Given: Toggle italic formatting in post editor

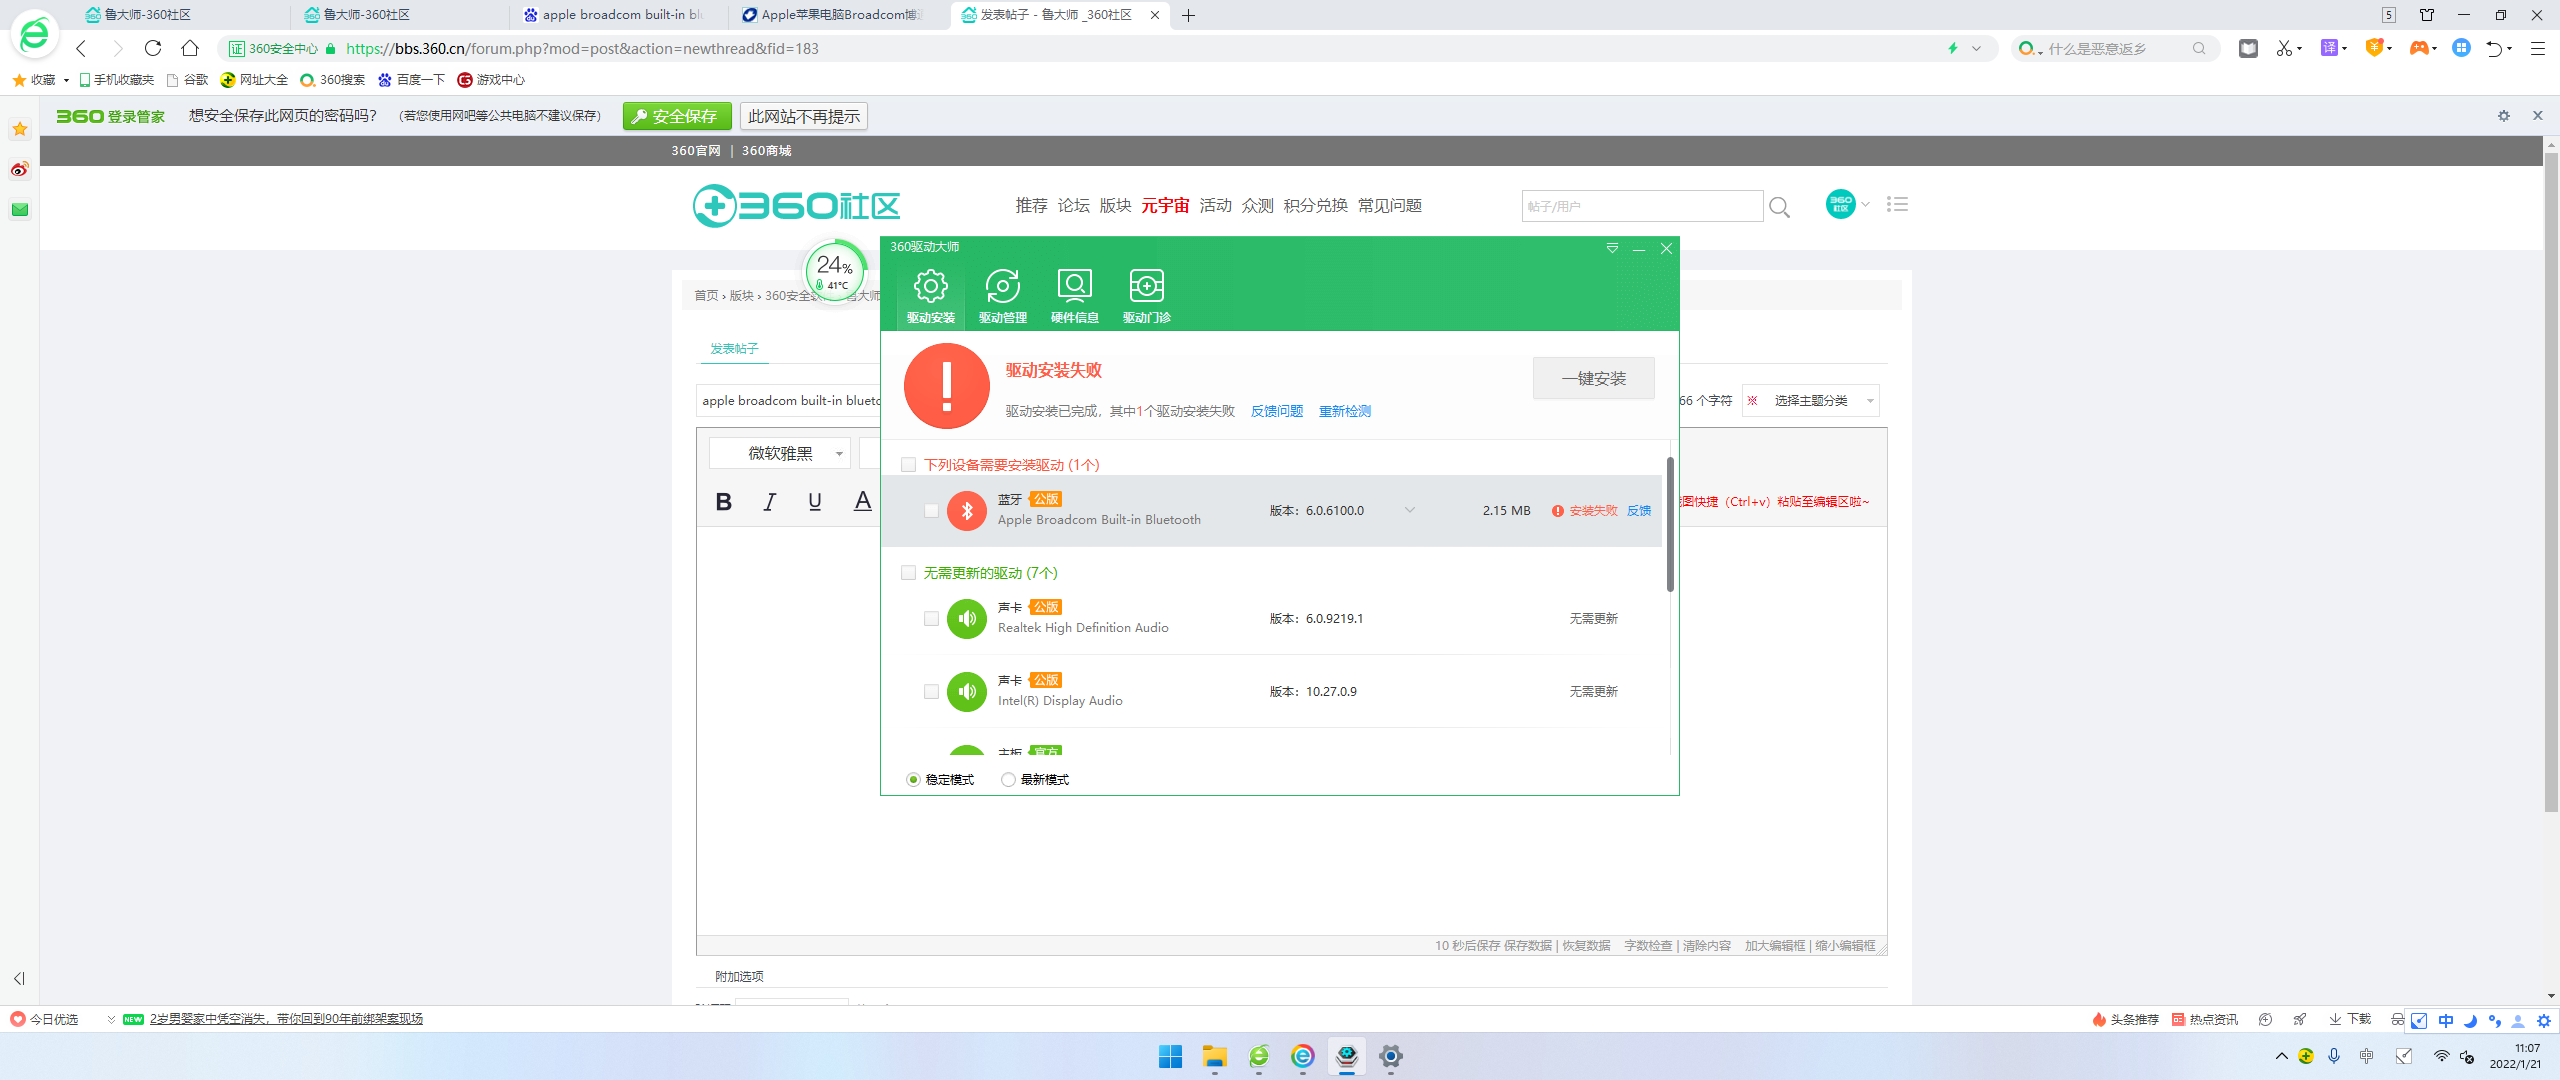Looking at the screenshot, I should coord(769,502).
